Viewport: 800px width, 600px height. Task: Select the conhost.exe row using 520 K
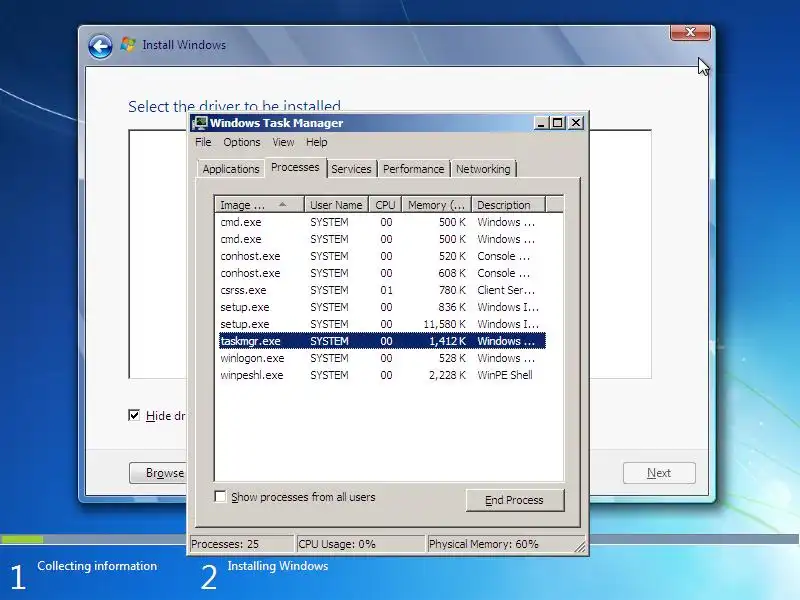[x=382, y=256]
